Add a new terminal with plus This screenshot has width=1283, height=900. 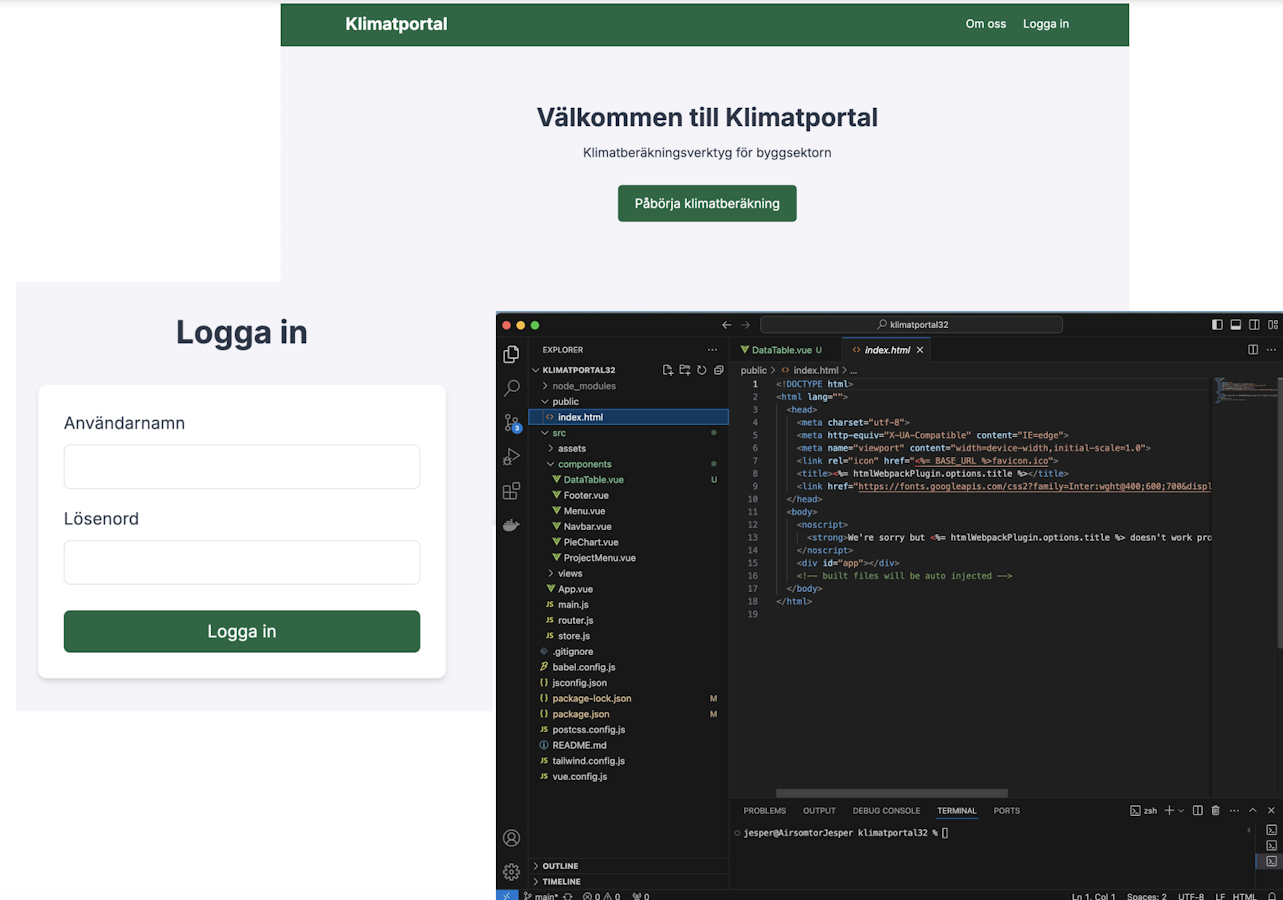tap(1169, 810)
